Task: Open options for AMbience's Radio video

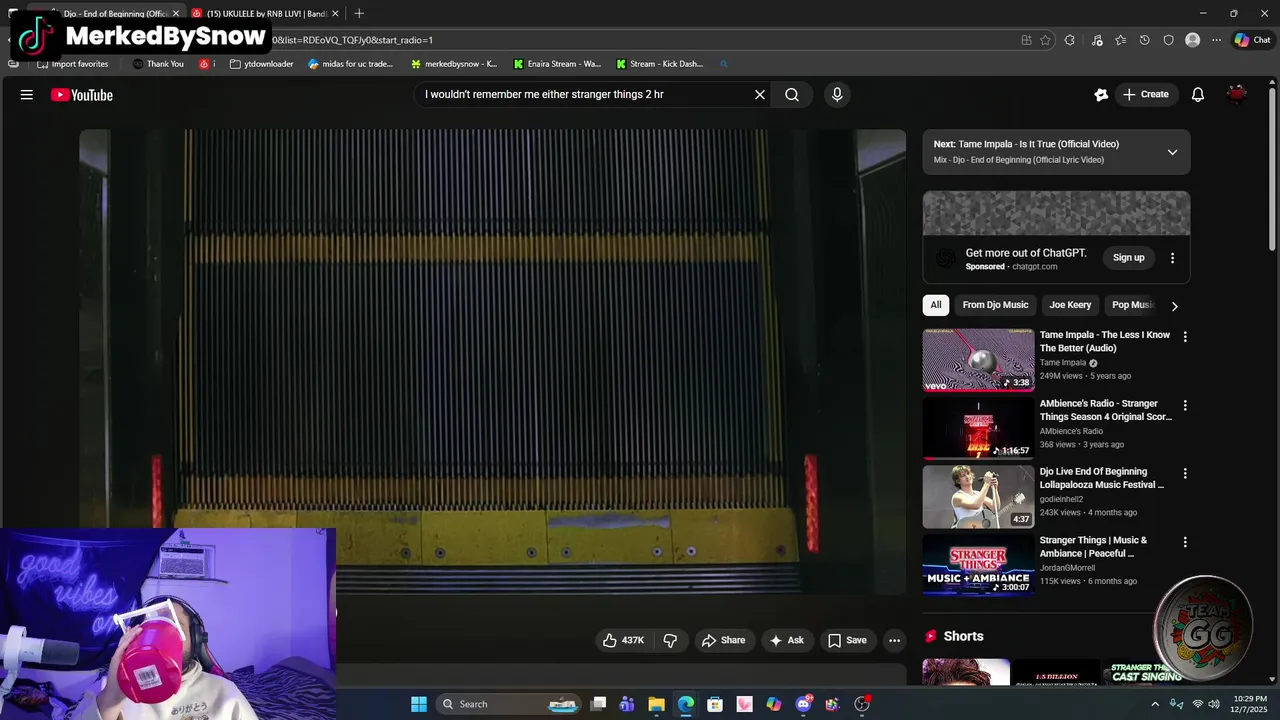Action: [1185, 406]
